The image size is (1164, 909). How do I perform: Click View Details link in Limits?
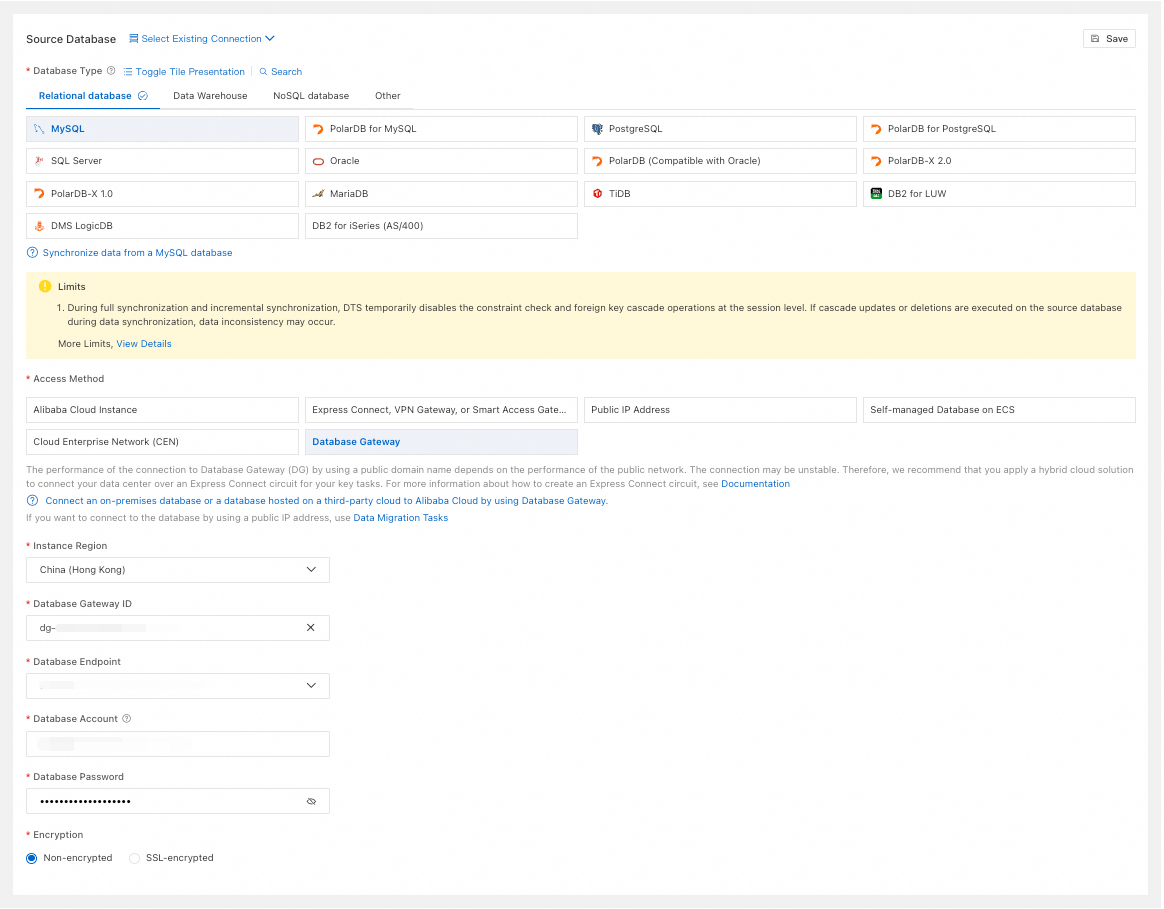point(144,344)
